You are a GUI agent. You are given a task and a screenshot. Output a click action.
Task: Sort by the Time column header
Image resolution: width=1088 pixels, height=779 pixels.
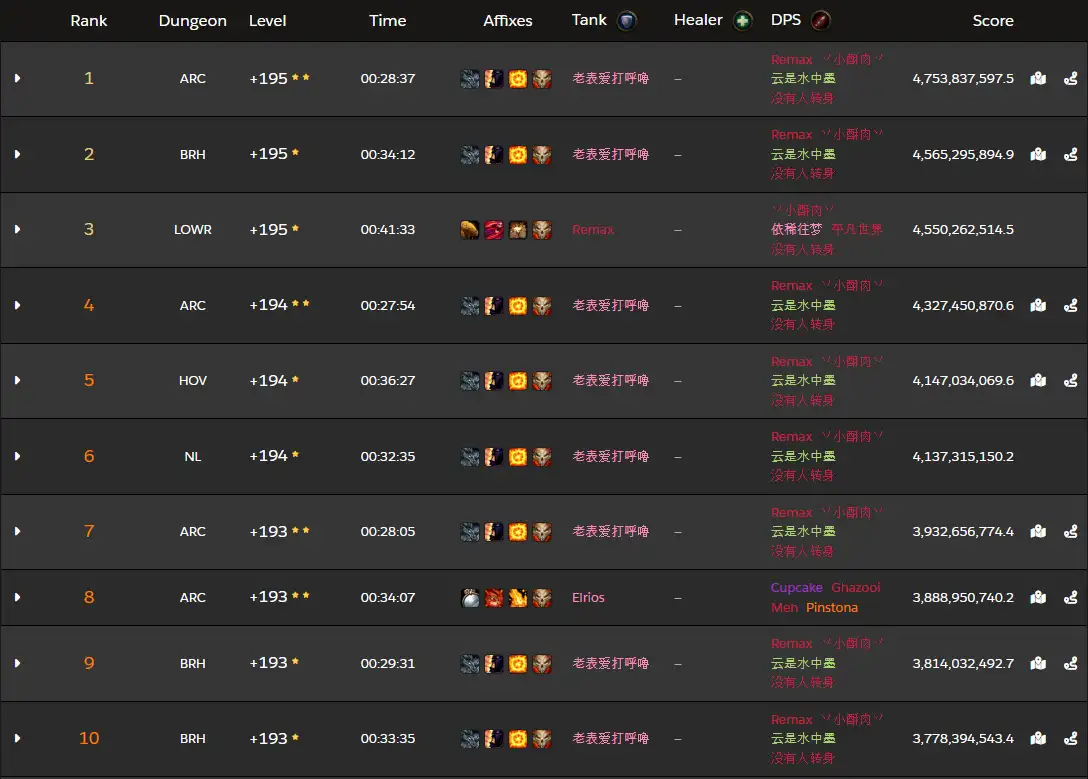387,21
